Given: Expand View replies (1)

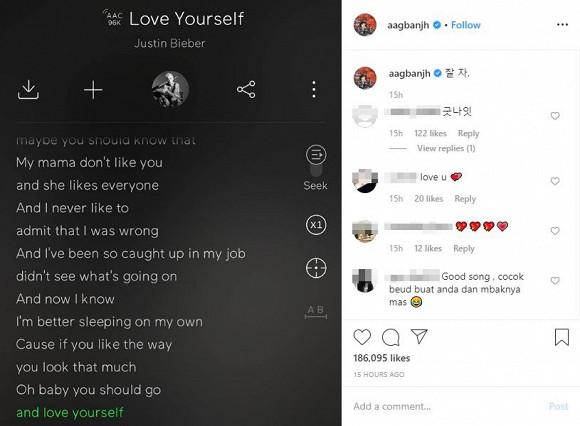Looking at the screenshot, I should [x=446, y=148].
